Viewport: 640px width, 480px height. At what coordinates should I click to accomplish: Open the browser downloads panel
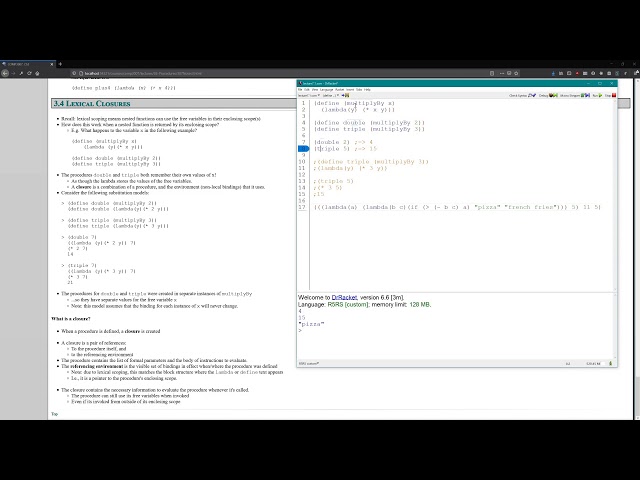553,73
